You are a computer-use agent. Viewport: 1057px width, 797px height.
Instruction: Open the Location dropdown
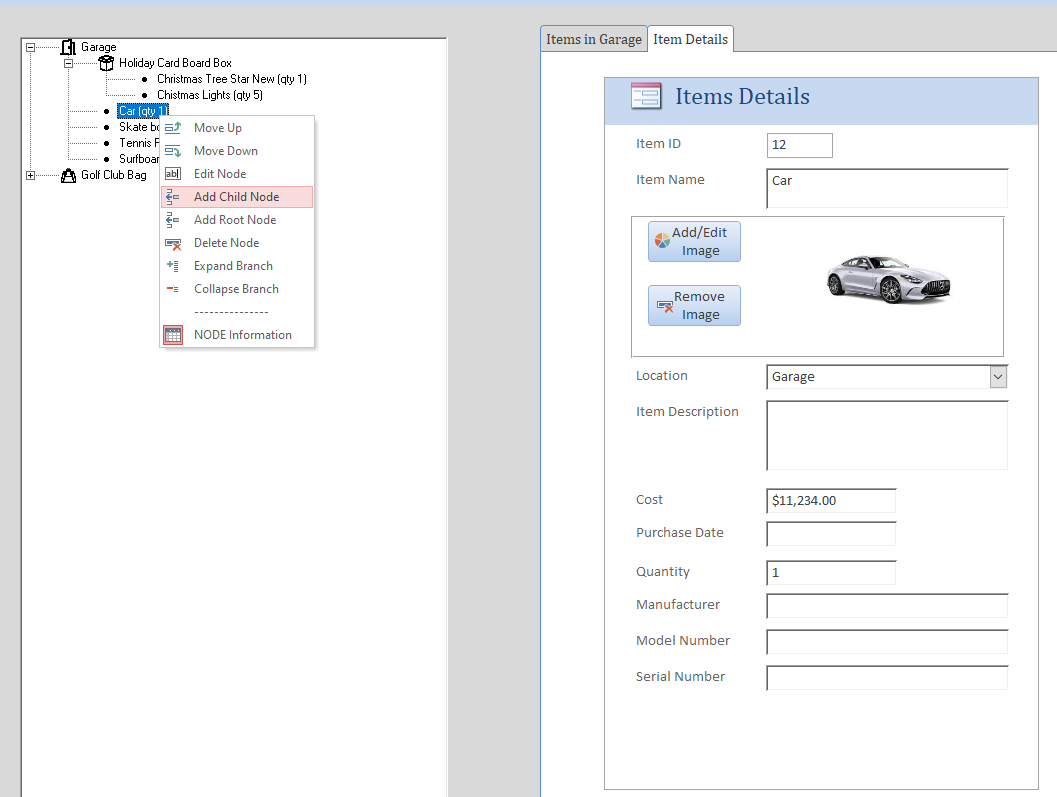[997, 377]
